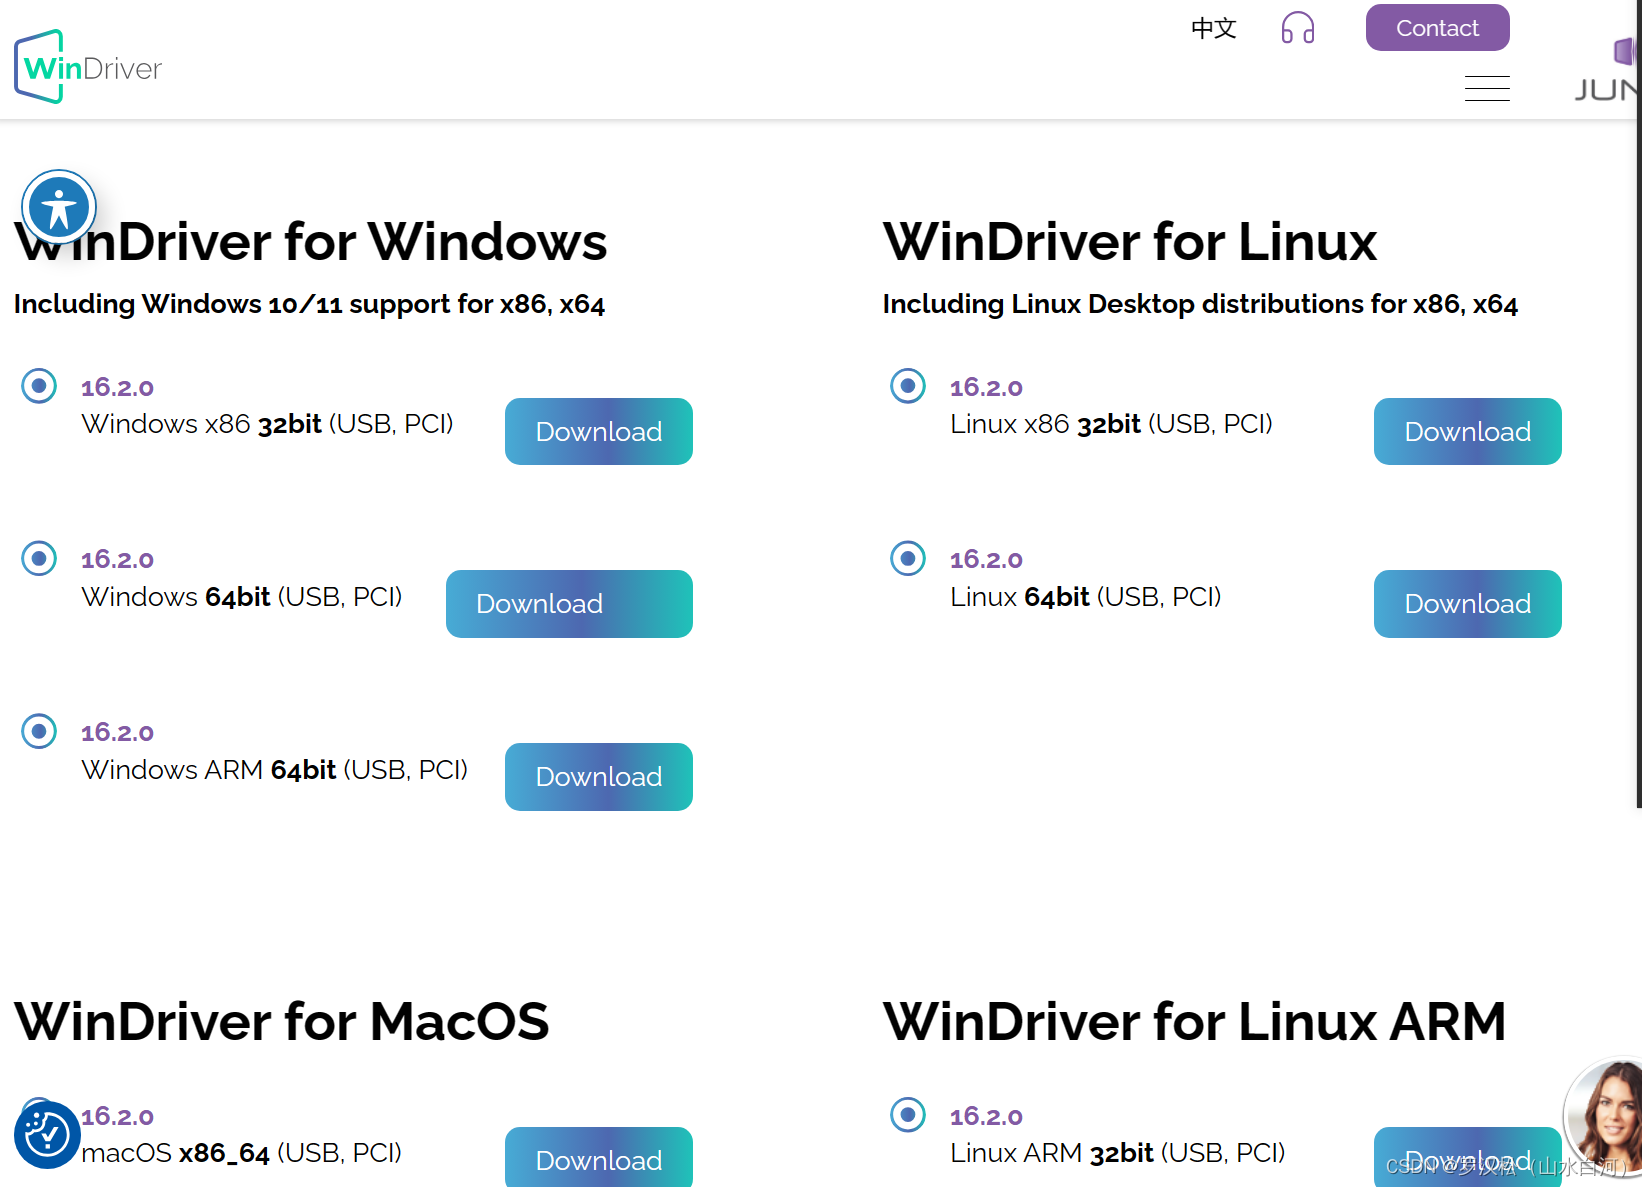Image resolution: width=1642 pixels, height=1187 pixels.
Task: Click the WinDriver for MacOS heading
Action: pos(282,1022)
